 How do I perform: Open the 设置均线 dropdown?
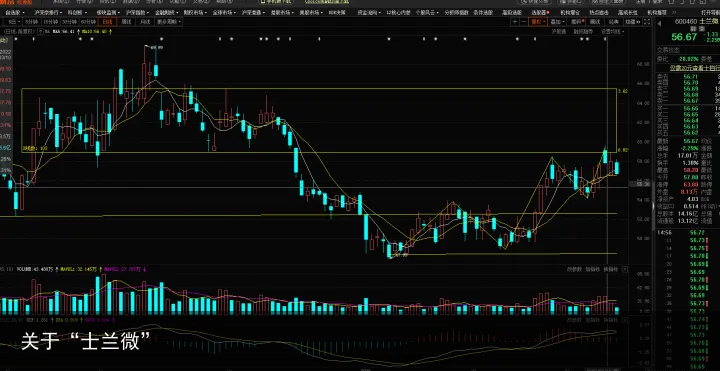[x=613, y=32]
